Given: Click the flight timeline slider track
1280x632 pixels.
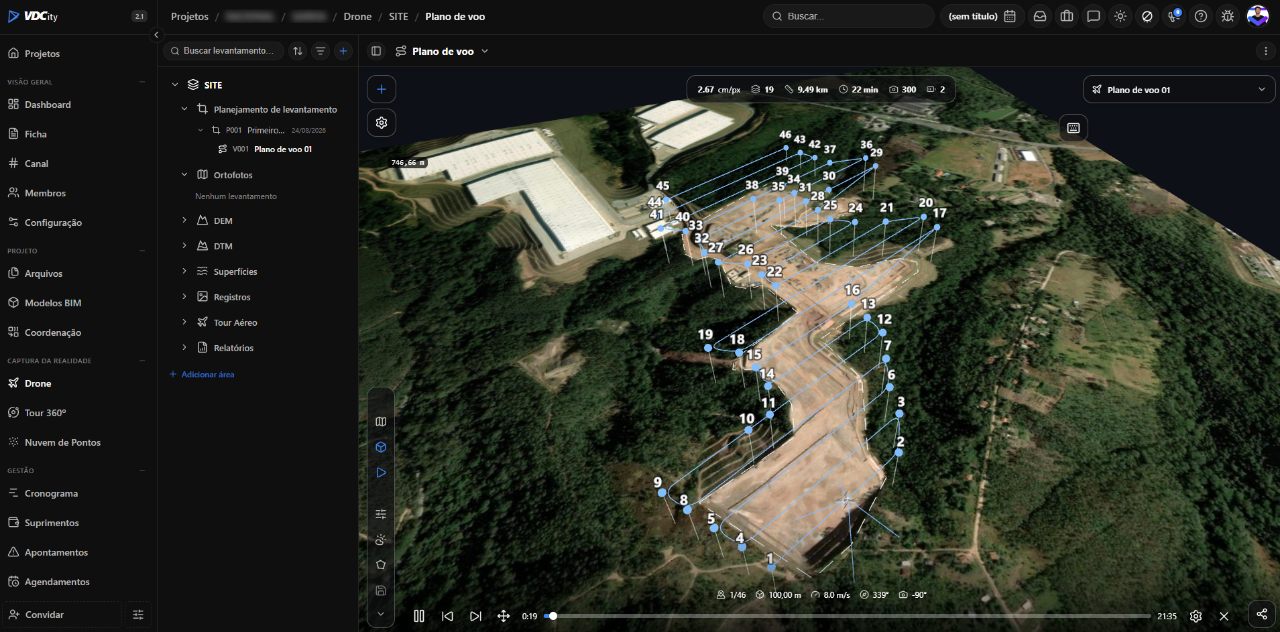Looking at the screenshot, I should pos(848,616).
